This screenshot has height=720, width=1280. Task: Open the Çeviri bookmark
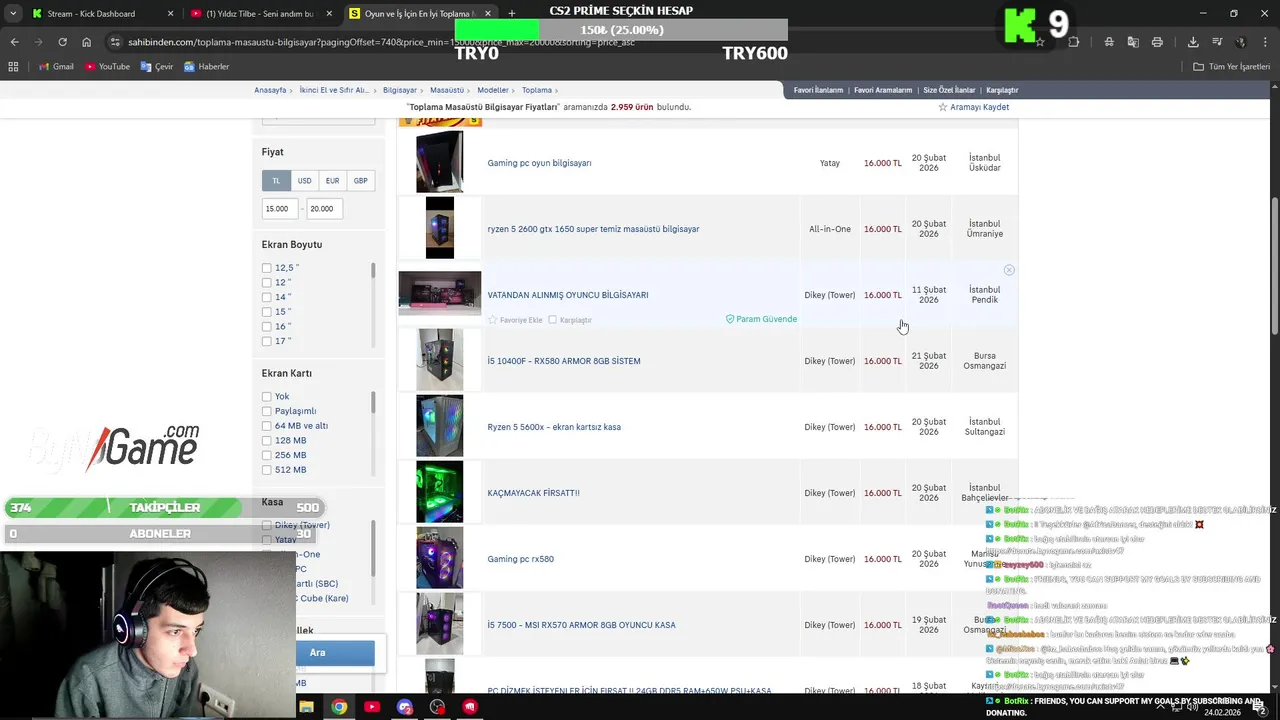pyautogui.click(x=157, y=66)
